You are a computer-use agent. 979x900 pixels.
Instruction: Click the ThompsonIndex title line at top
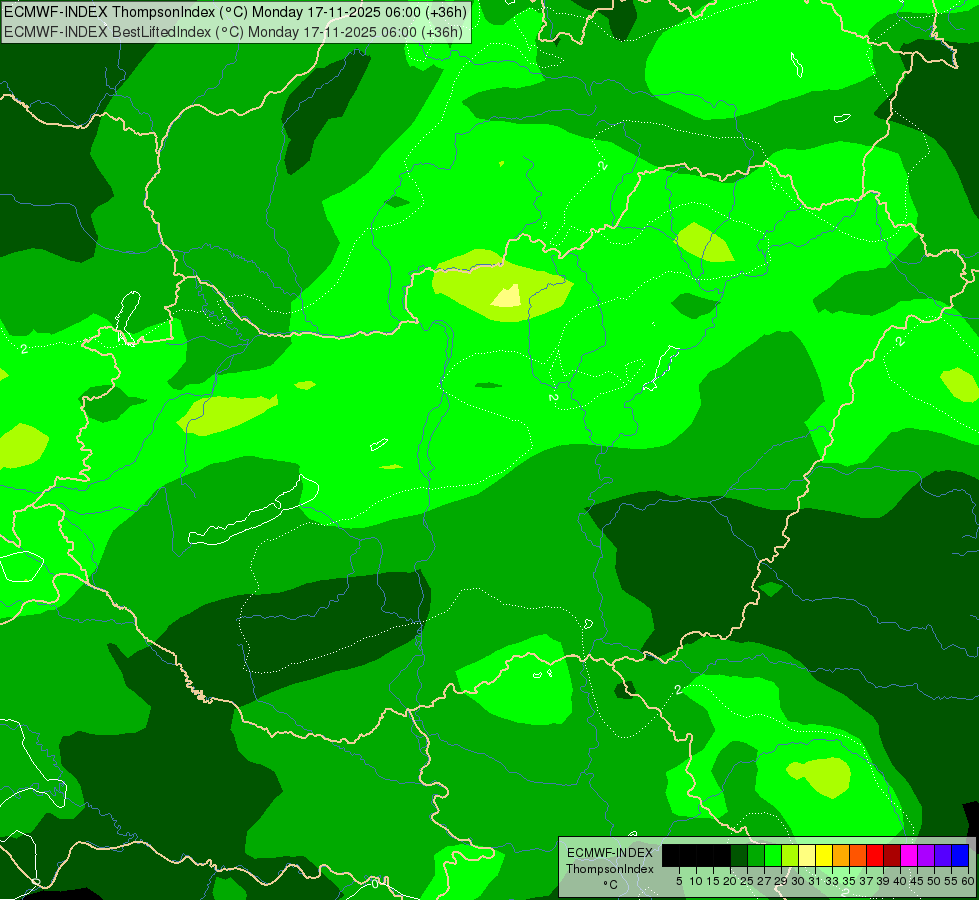pyautogui.click(x=235, y=11)
